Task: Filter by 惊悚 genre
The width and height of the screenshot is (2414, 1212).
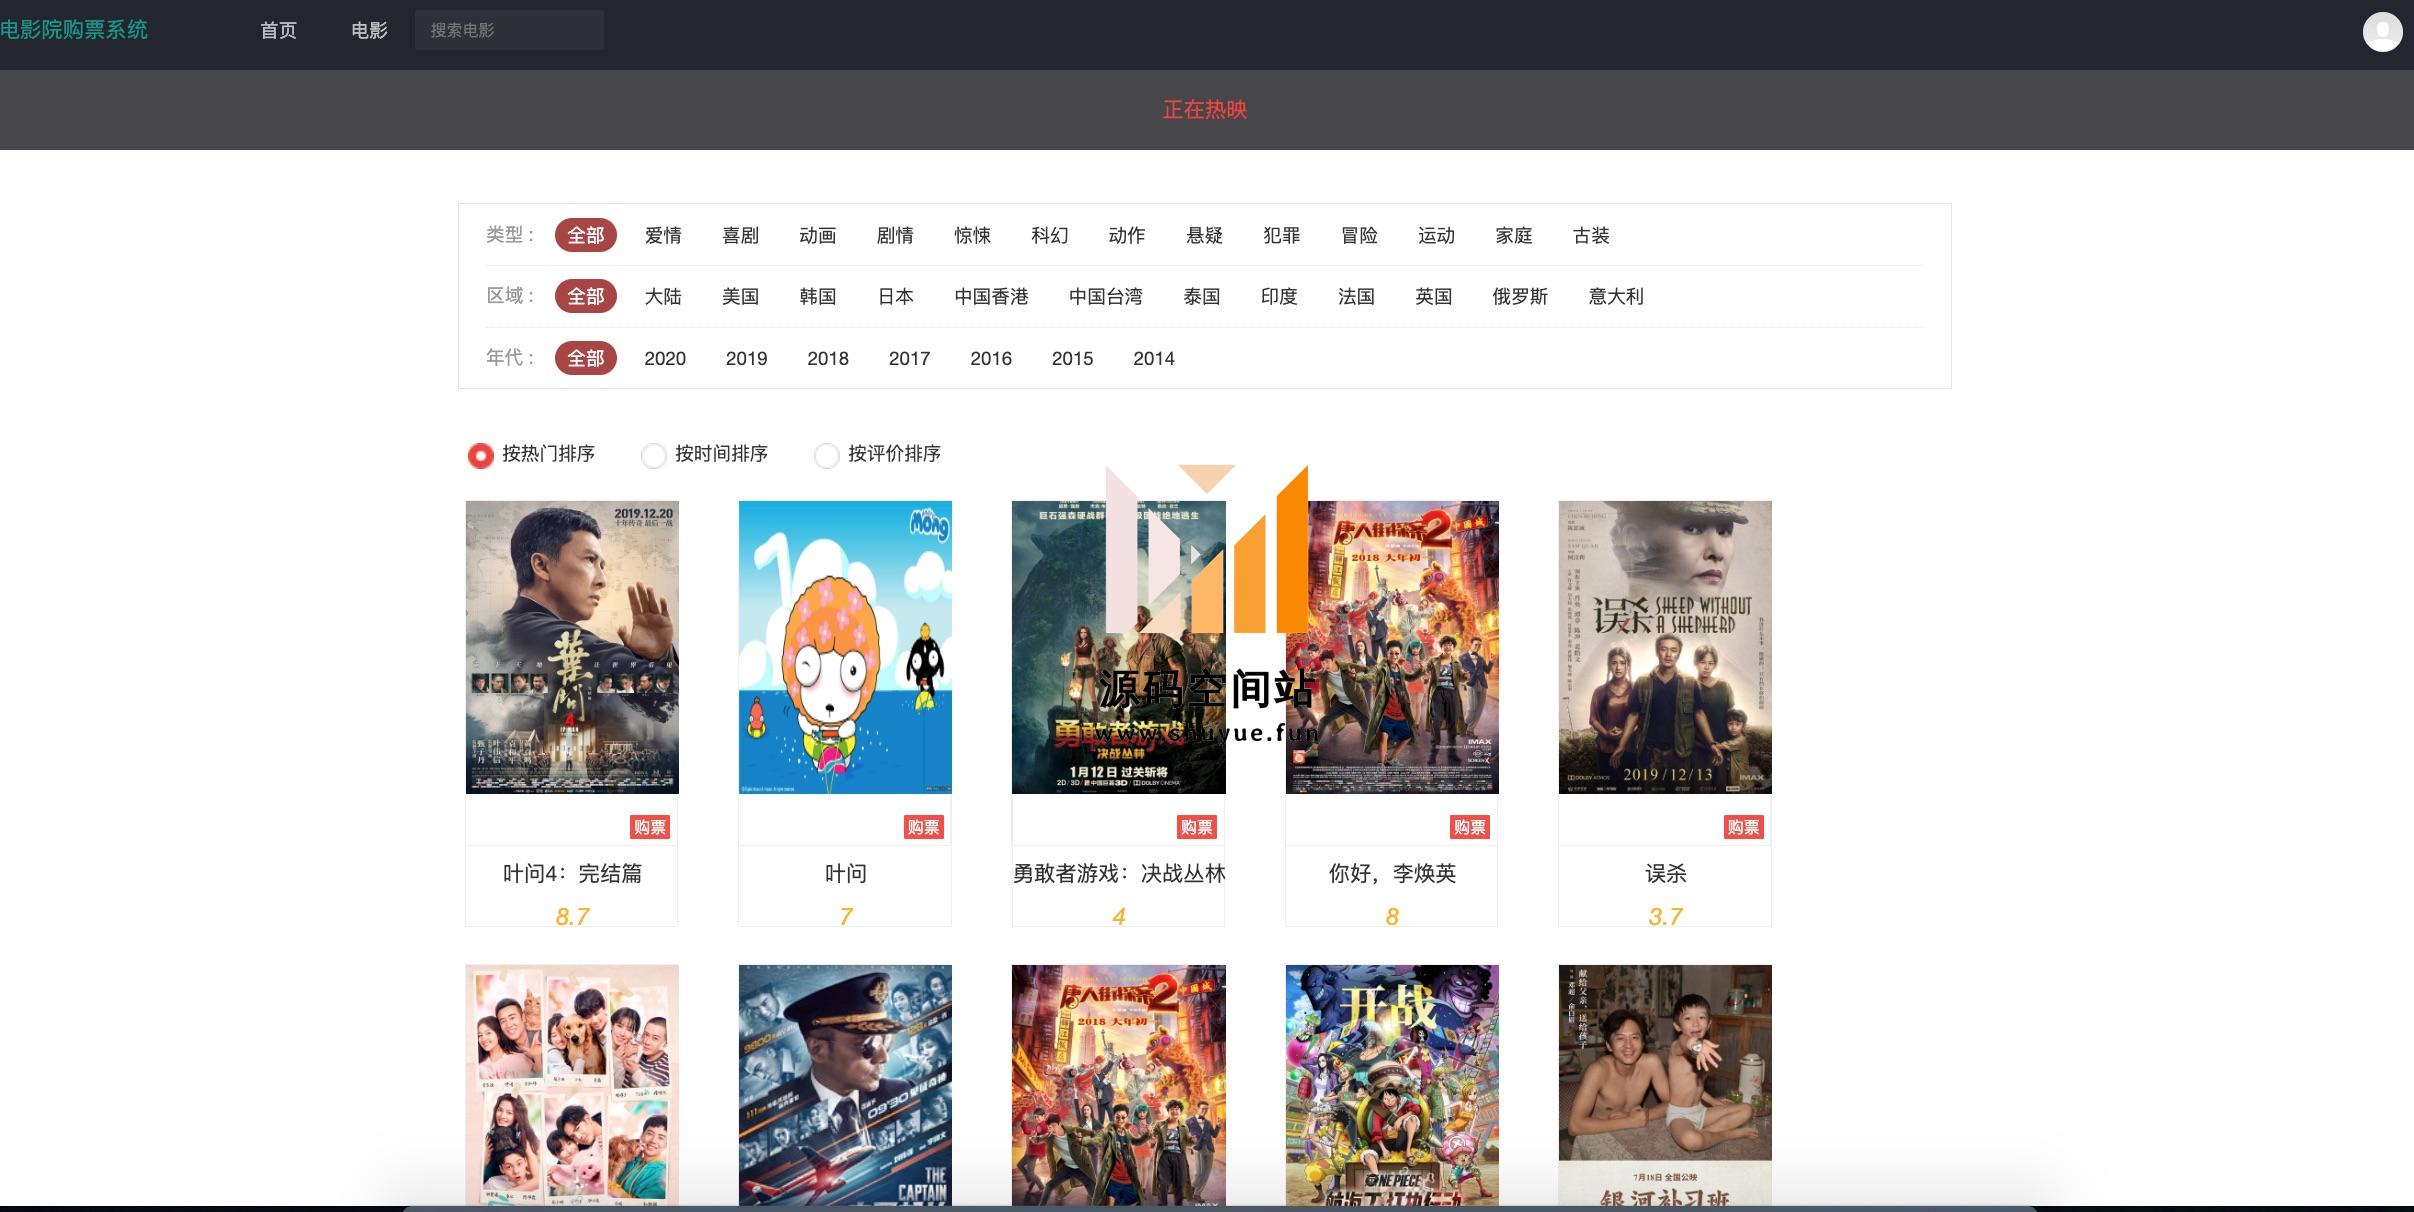Action: click(x=972, y=235)
